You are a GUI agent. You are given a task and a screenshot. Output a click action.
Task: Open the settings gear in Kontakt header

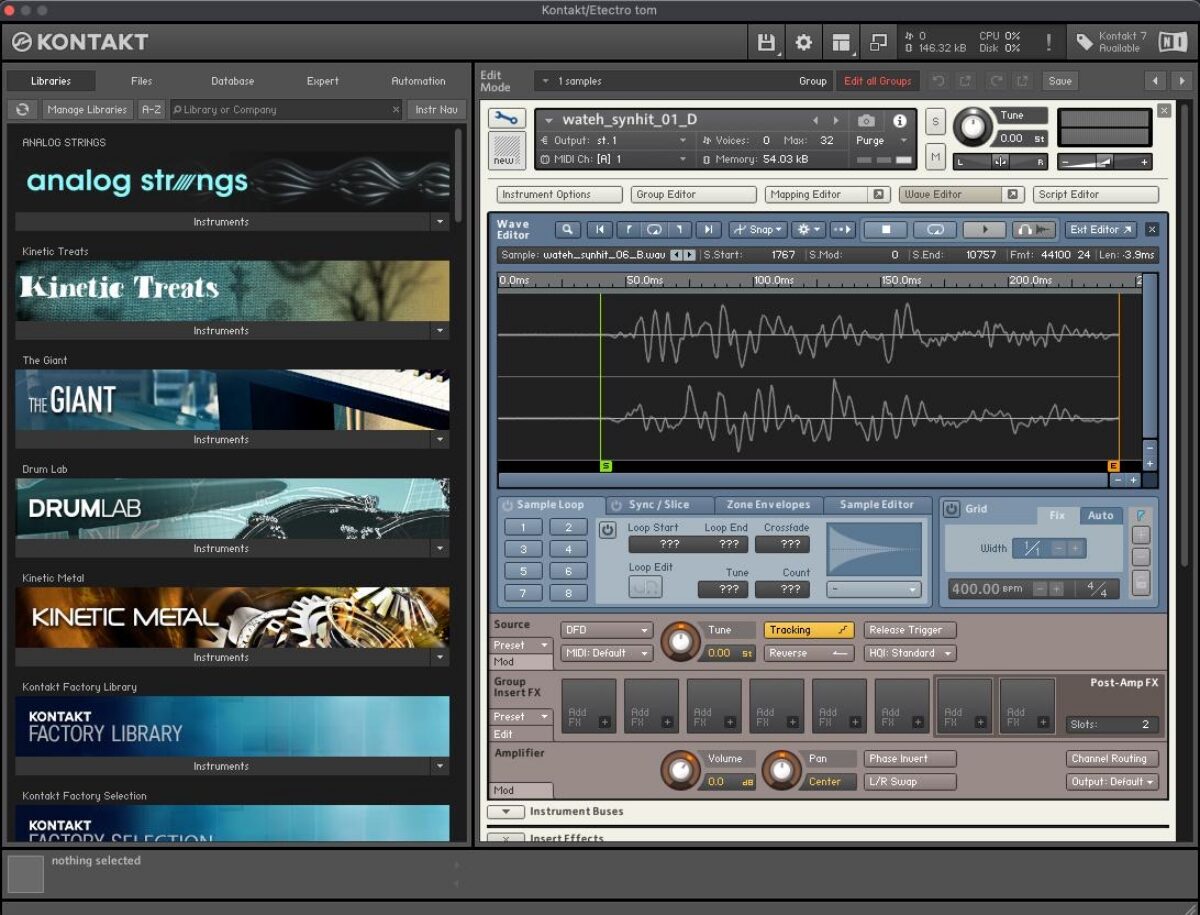coord(803,42)
